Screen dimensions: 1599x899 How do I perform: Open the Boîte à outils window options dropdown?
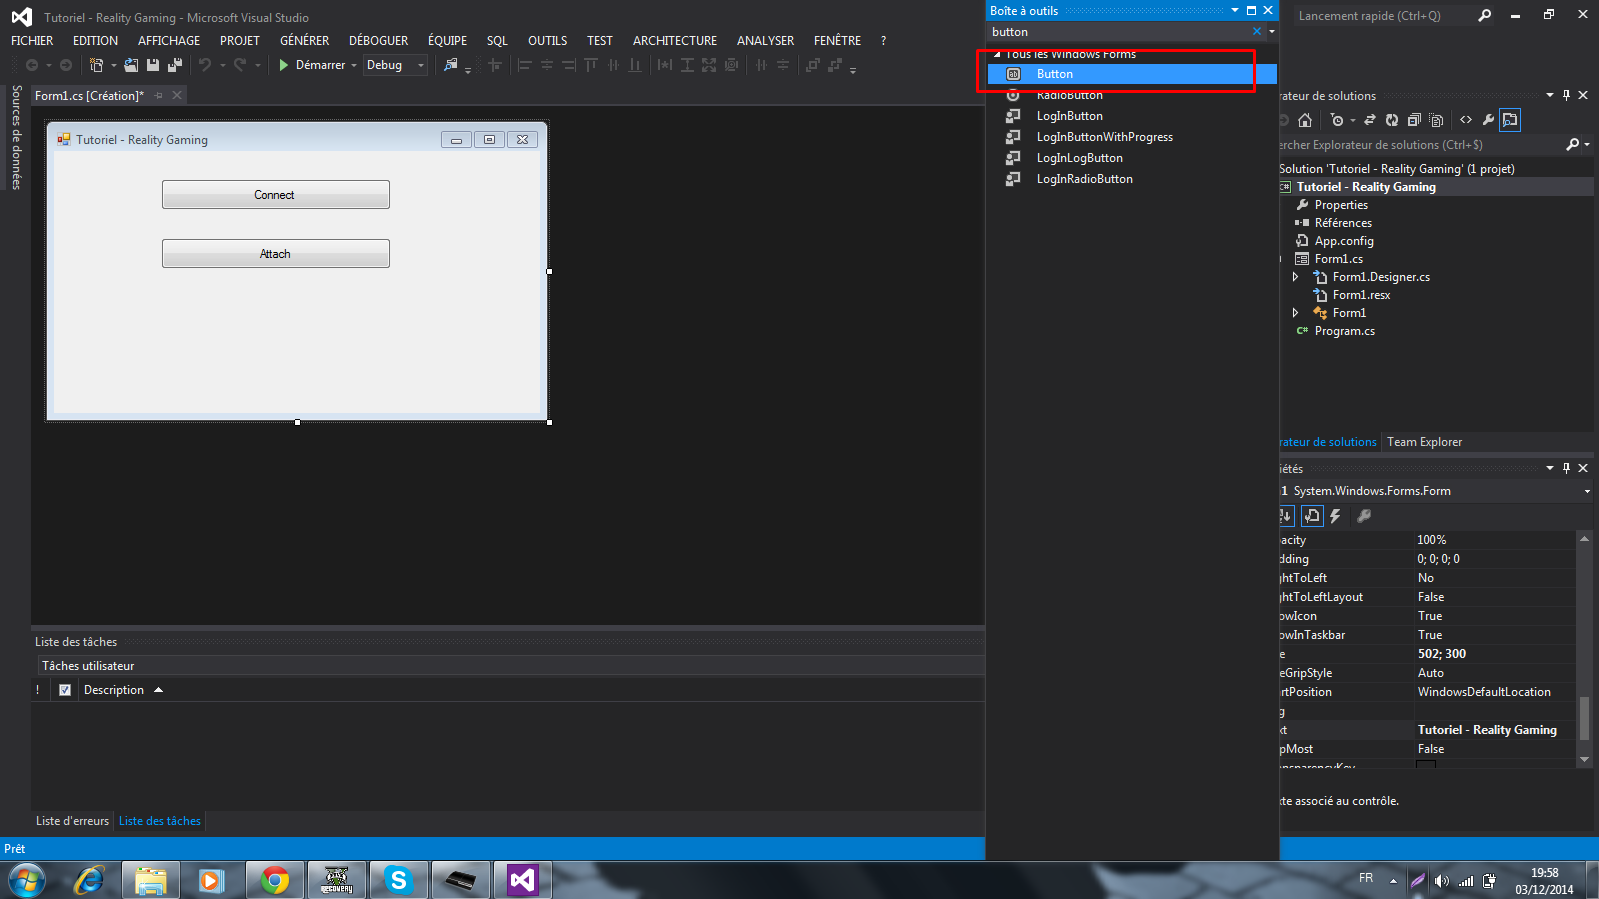pyautogui.click(x=1235, y=10)
